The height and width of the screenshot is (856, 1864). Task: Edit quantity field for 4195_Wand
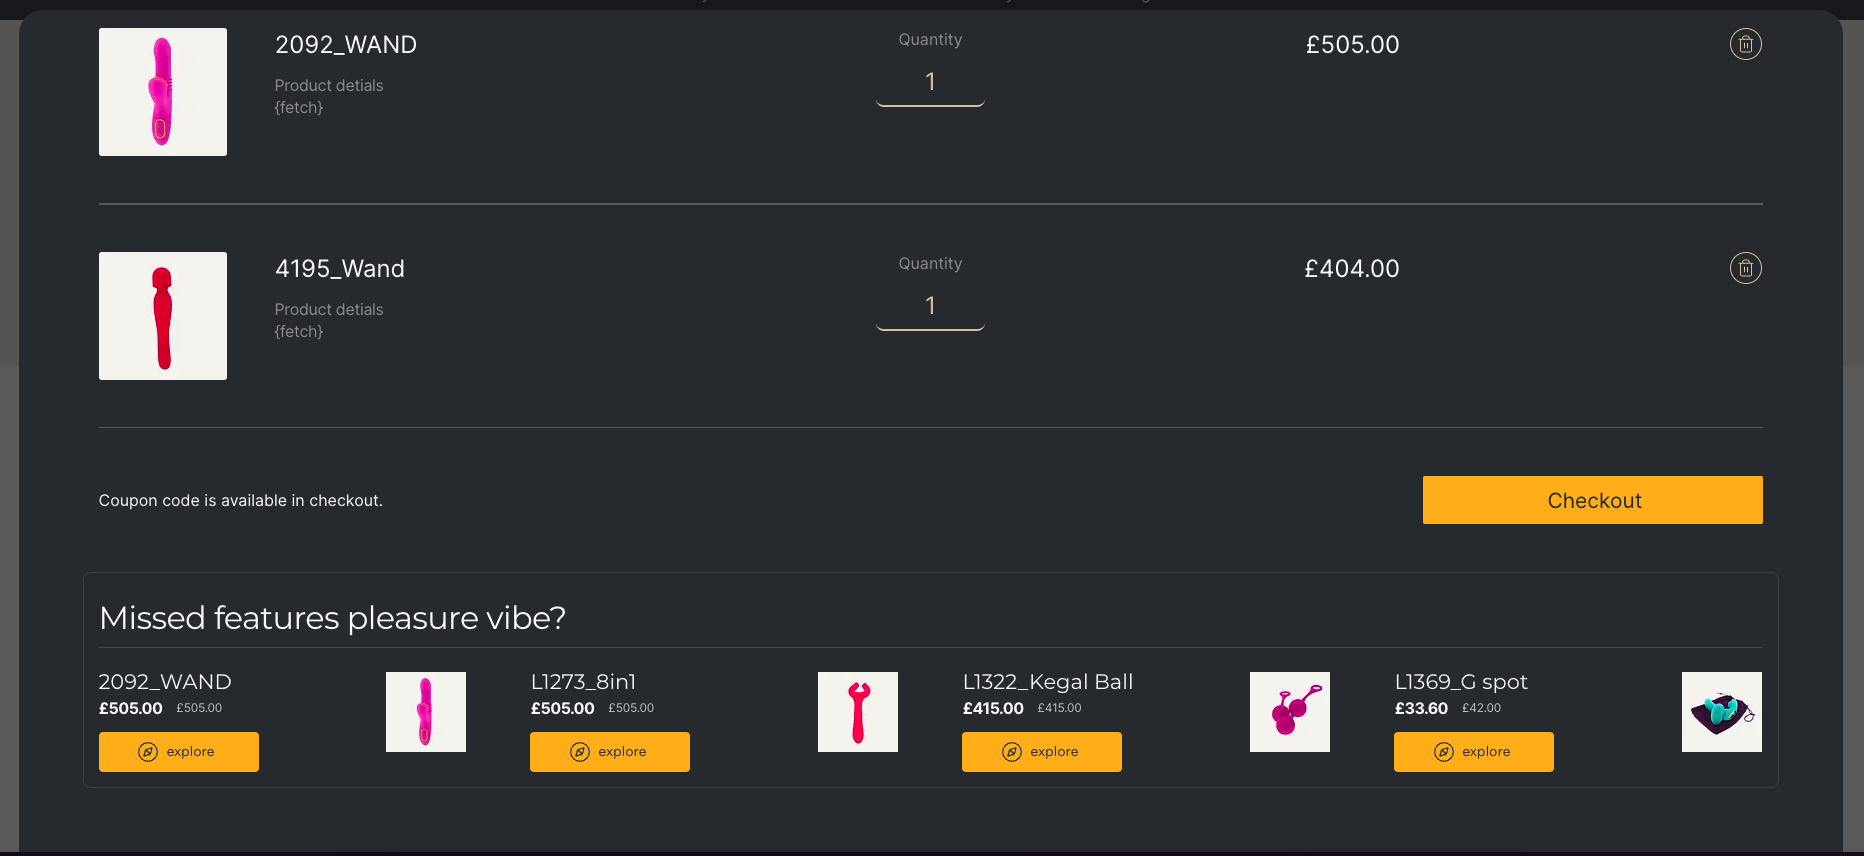tap(930, 307)
